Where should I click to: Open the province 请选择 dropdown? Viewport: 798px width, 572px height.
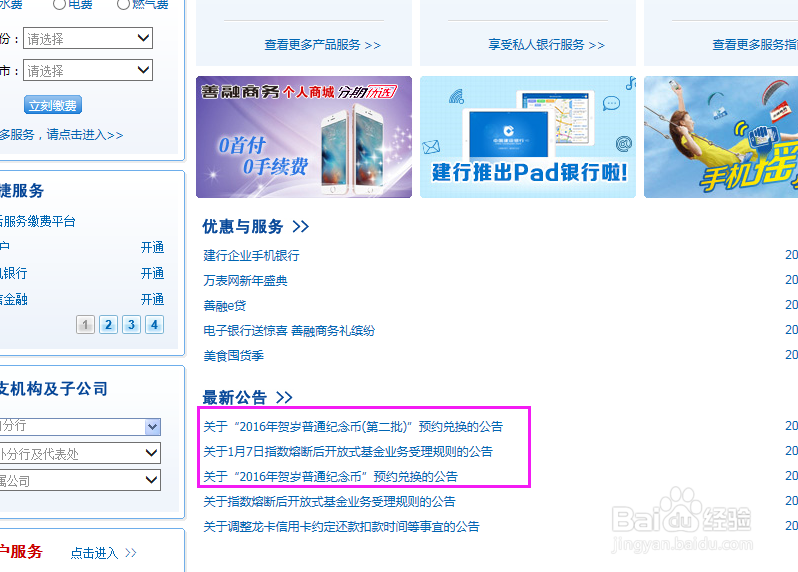tap(88, 38)
